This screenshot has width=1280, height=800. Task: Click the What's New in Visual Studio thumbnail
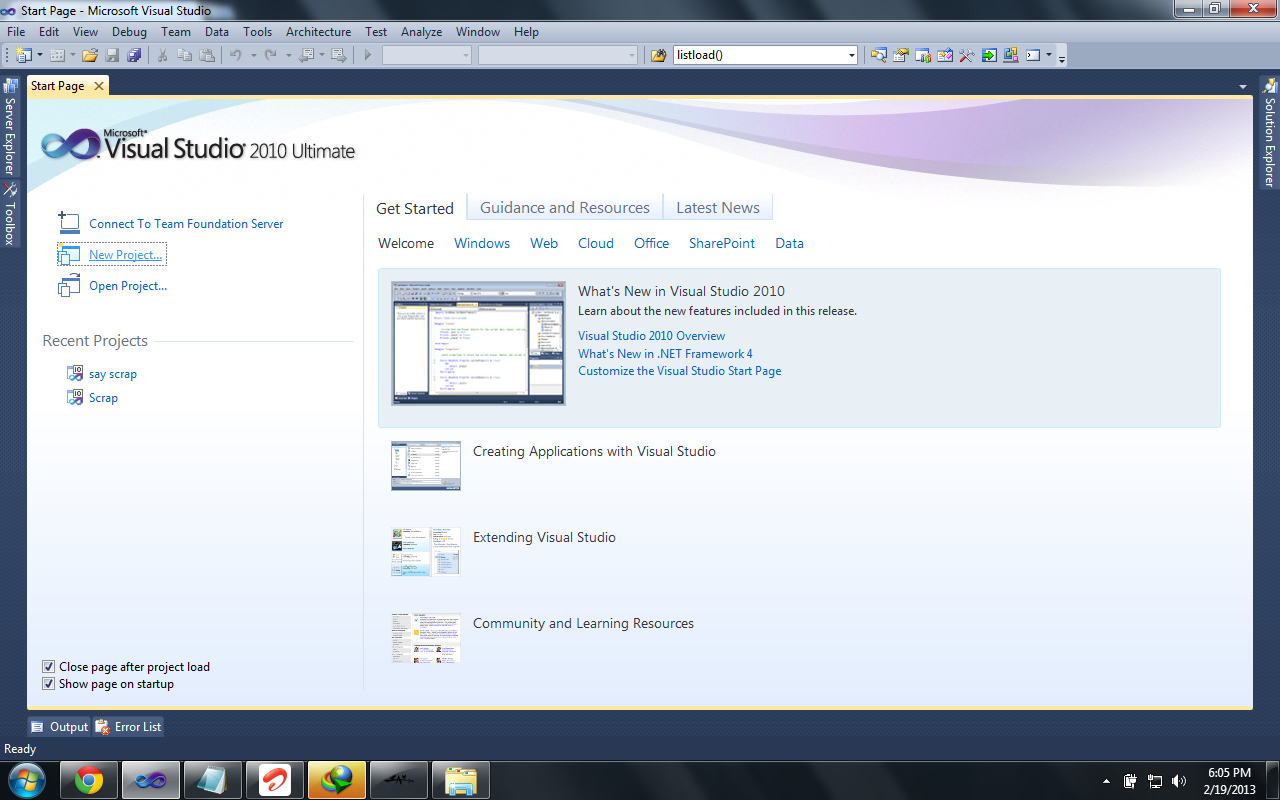point(478,343)
